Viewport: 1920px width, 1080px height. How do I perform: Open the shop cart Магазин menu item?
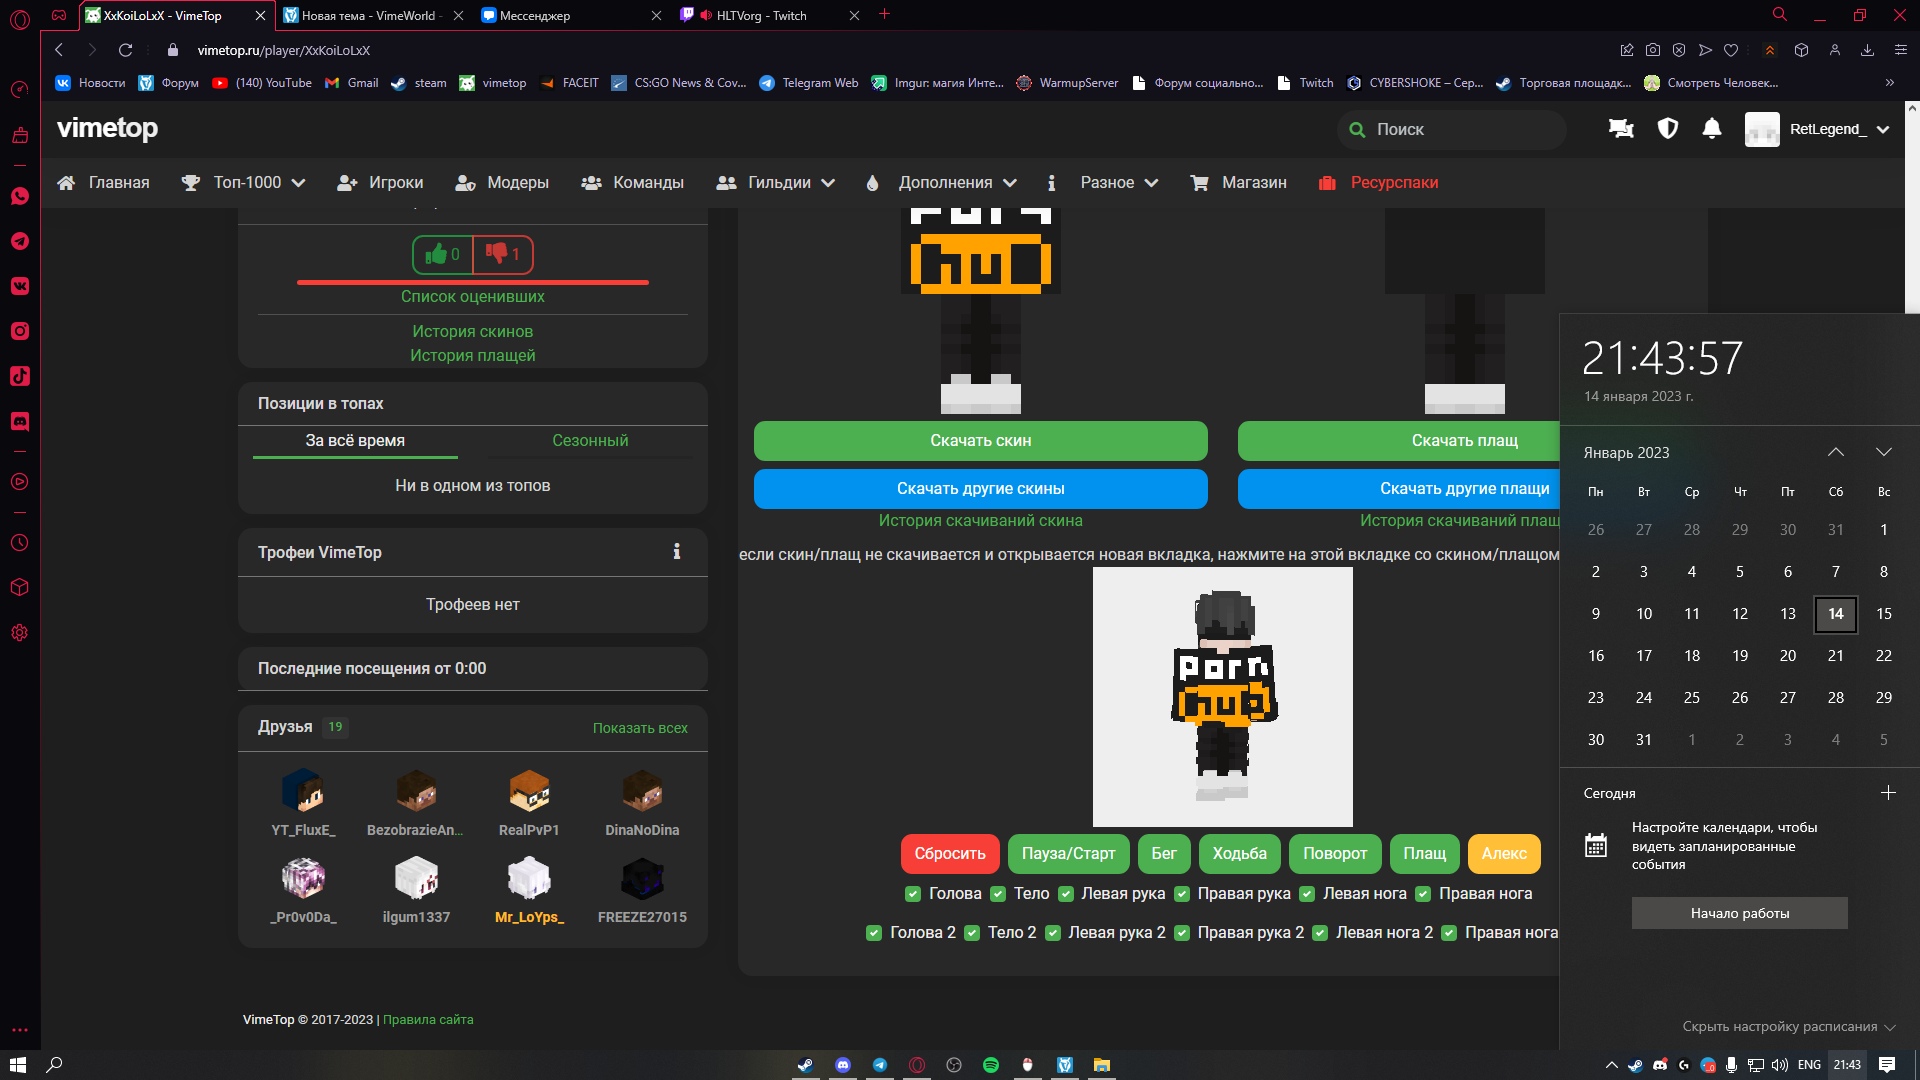(1238, 183)
